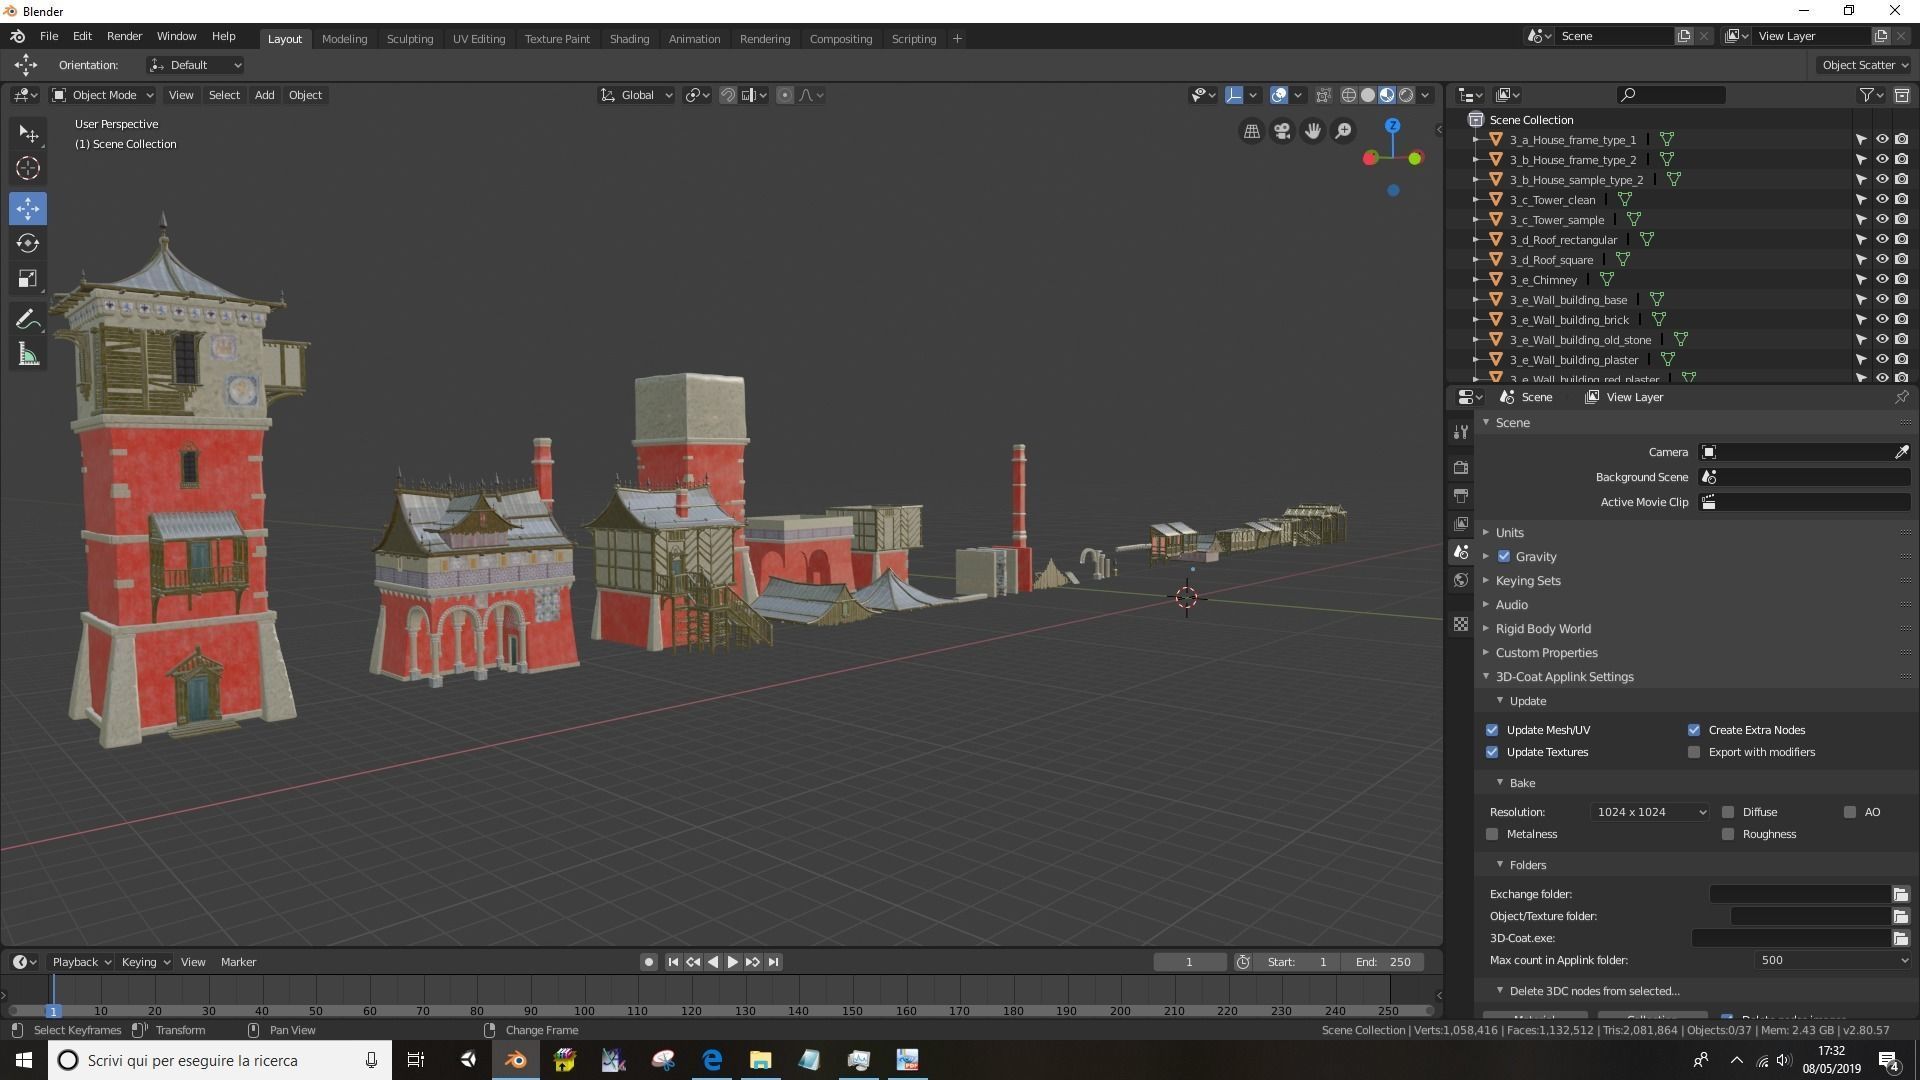
Task: Open the viewport Add menu
Action: (264, 95)
